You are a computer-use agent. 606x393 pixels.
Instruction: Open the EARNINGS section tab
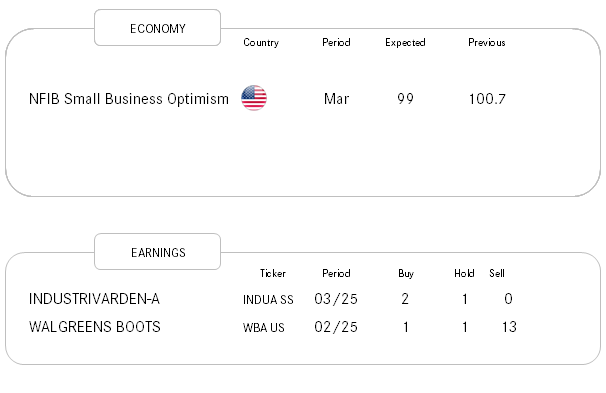158,252
